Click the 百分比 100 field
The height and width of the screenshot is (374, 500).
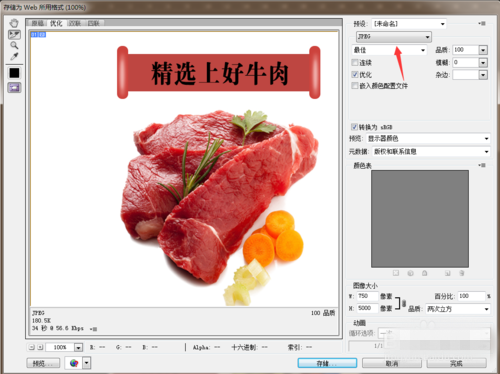[x=471, y=296]
